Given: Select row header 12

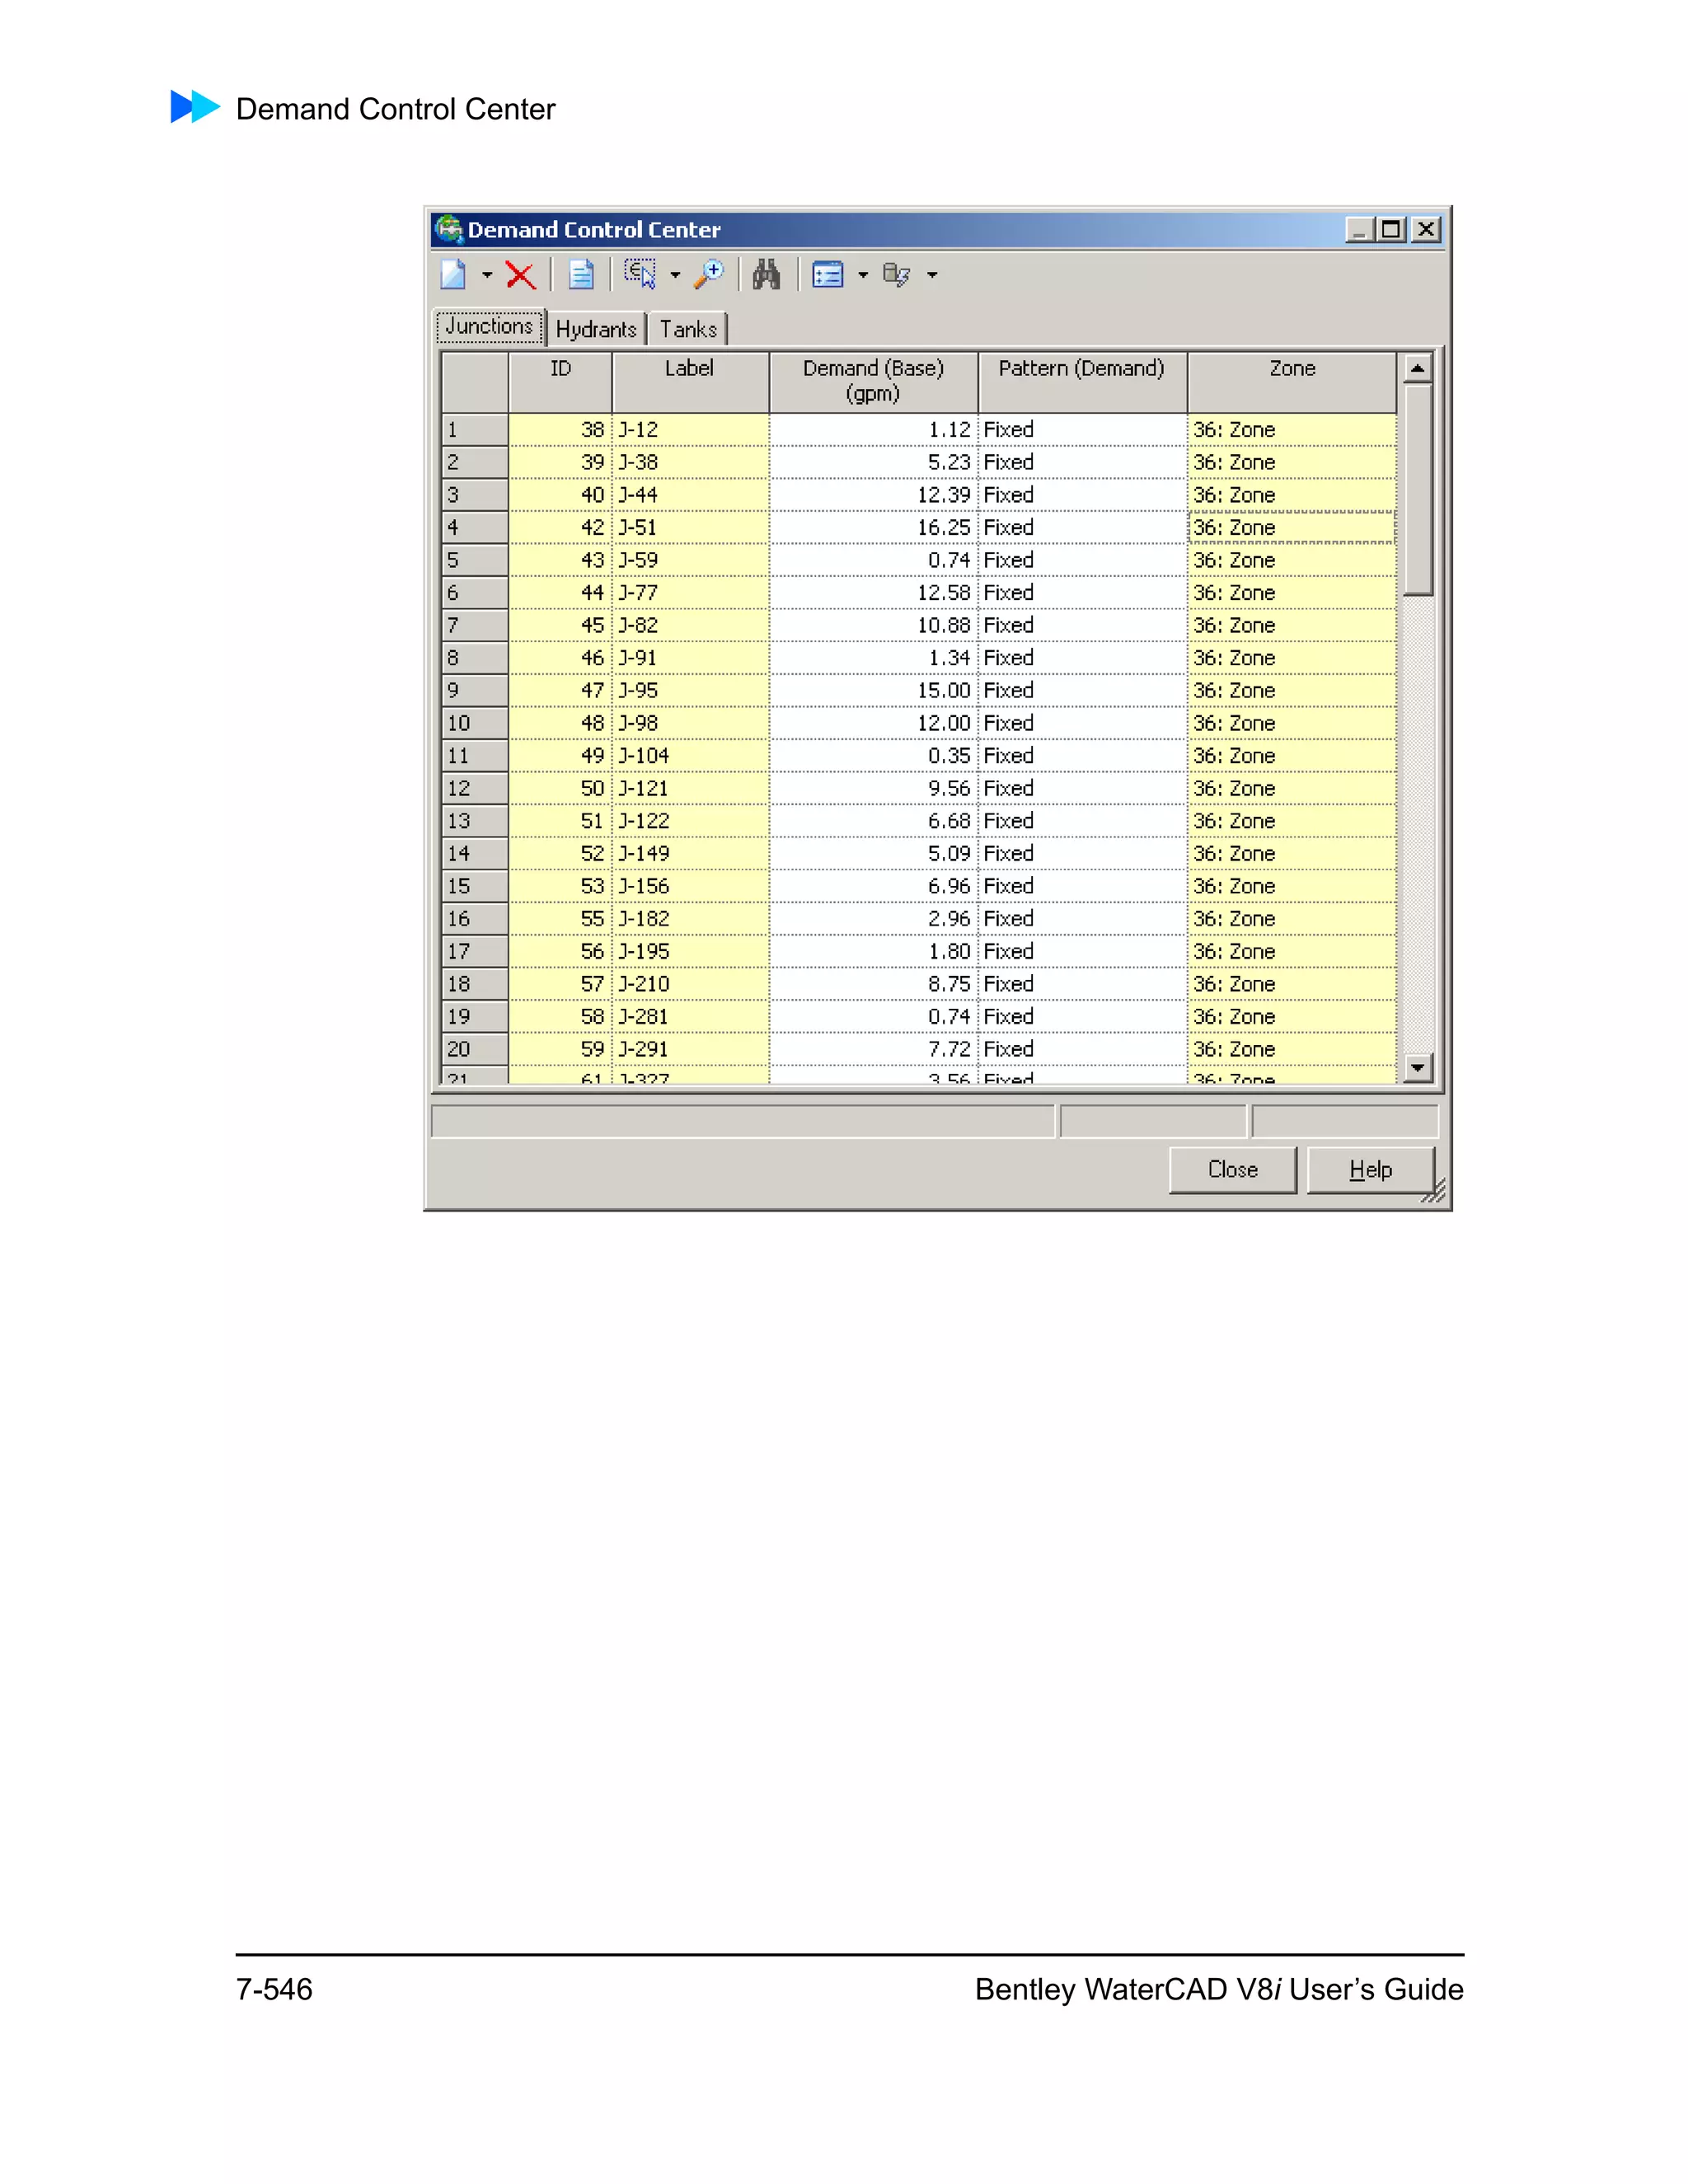Looking at the screenshot, I should click(475, 788).
